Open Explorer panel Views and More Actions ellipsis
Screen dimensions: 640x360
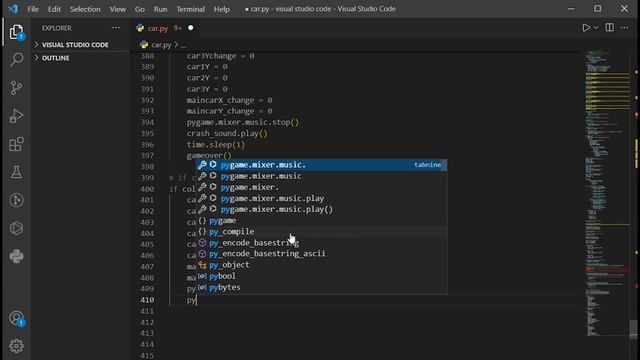[116, 28]
